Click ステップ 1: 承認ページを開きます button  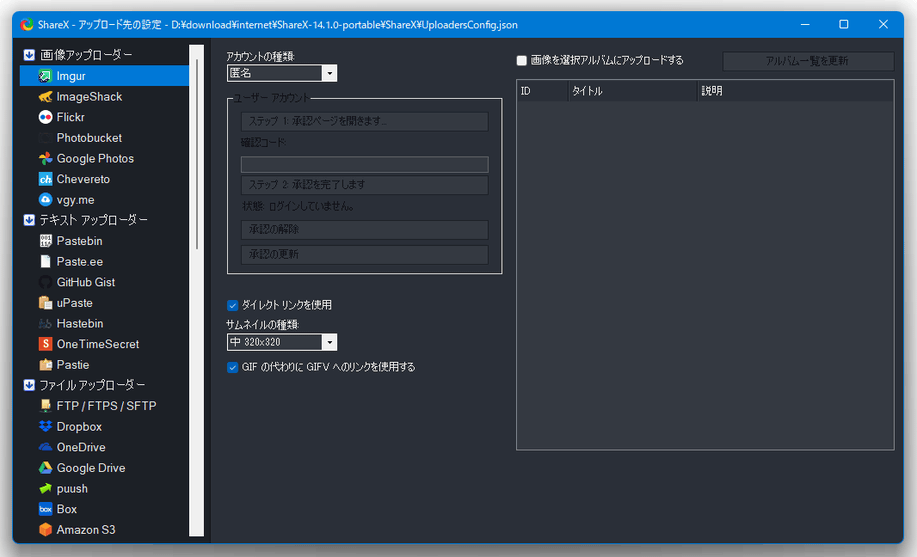[x=364, y=121]
